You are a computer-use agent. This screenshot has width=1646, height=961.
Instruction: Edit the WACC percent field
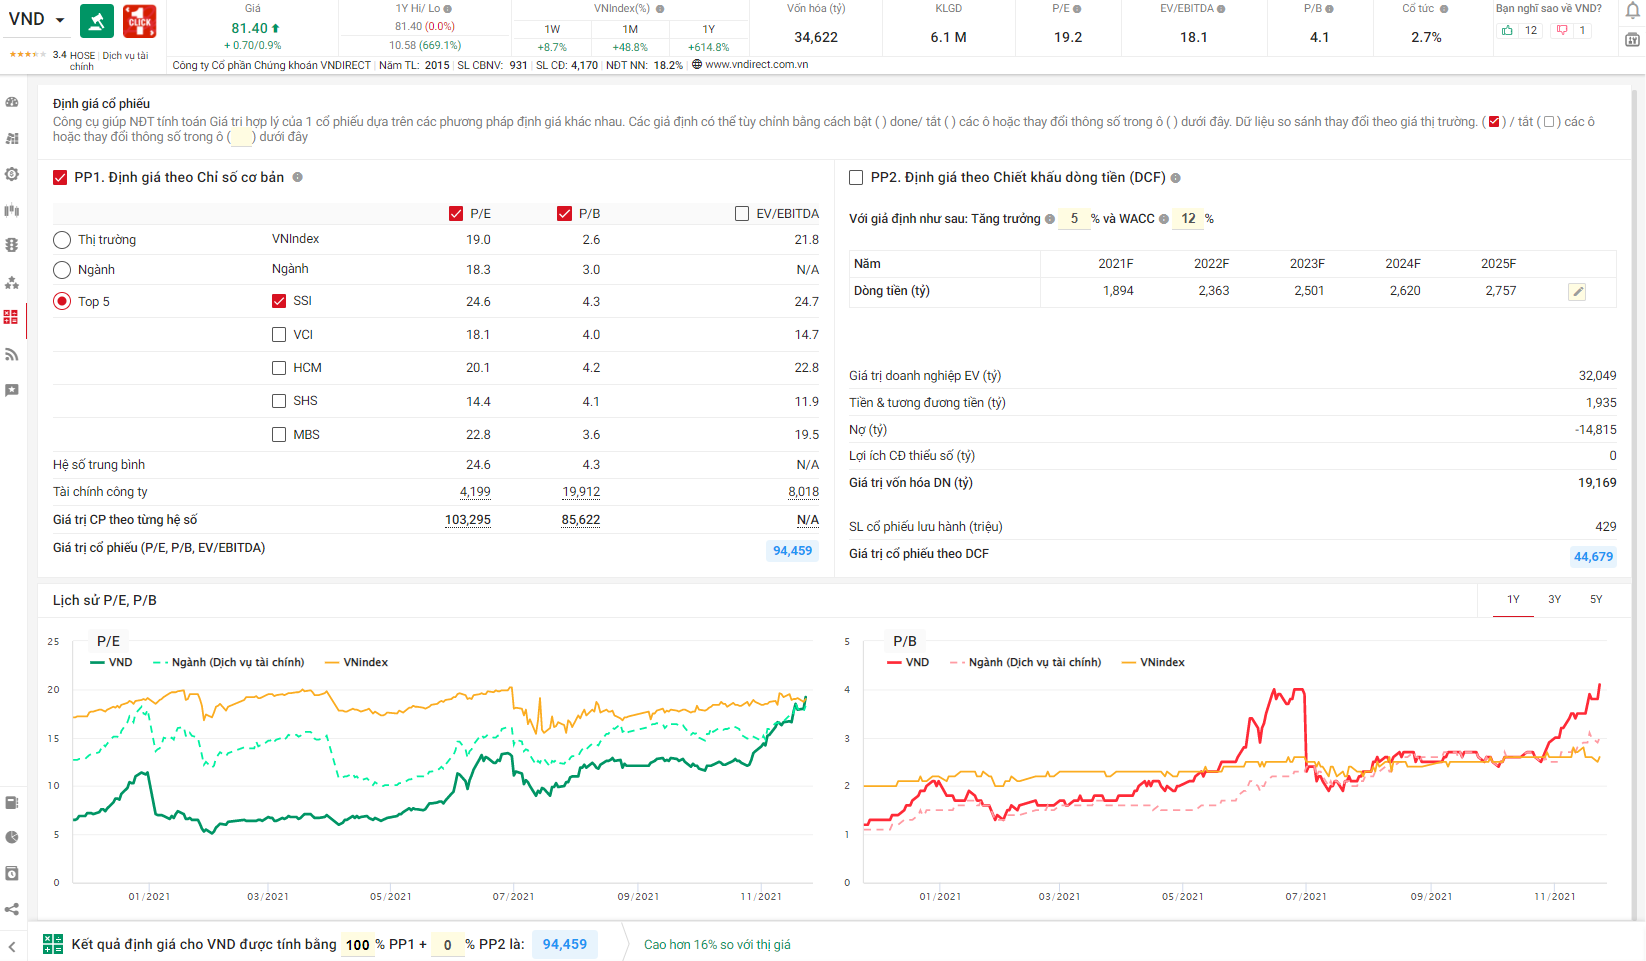1188,219
